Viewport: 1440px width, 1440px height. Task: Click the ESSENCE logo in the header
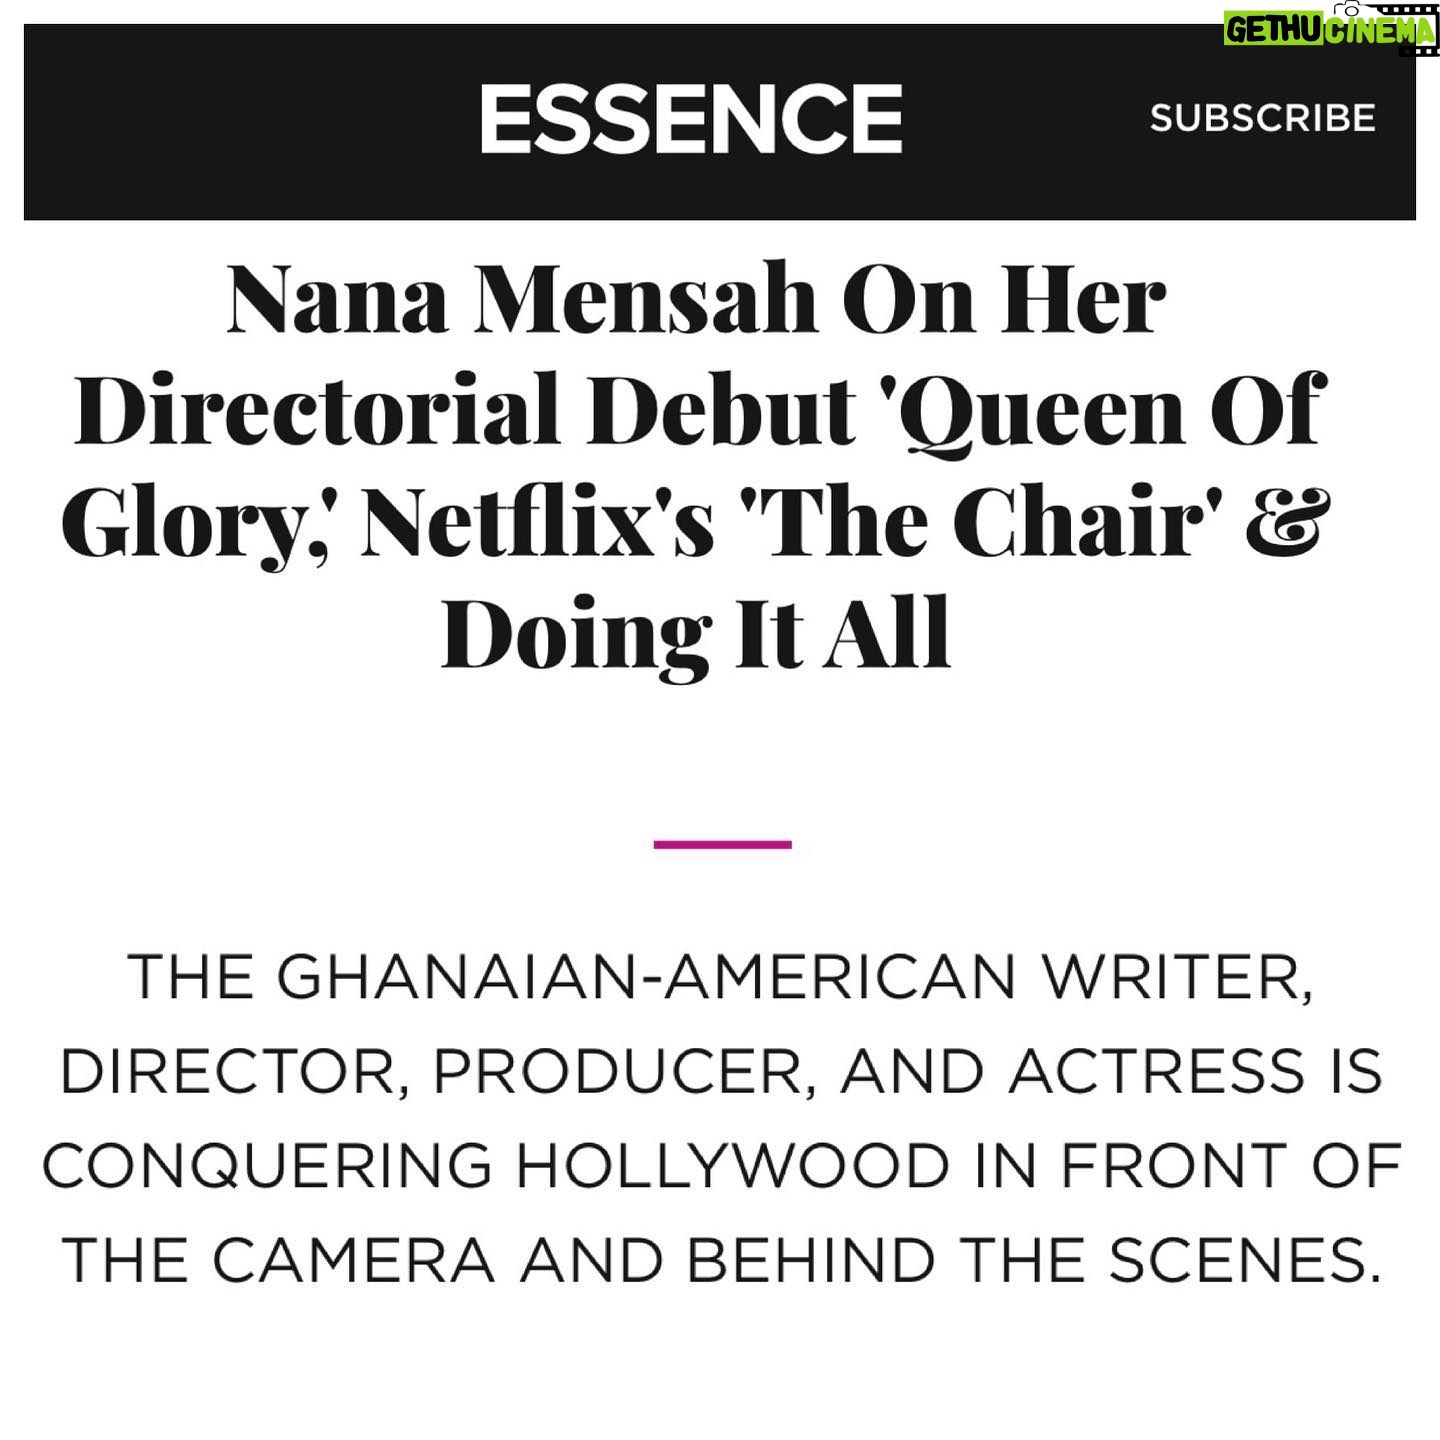pyautogui.click(x=690, y=119)
